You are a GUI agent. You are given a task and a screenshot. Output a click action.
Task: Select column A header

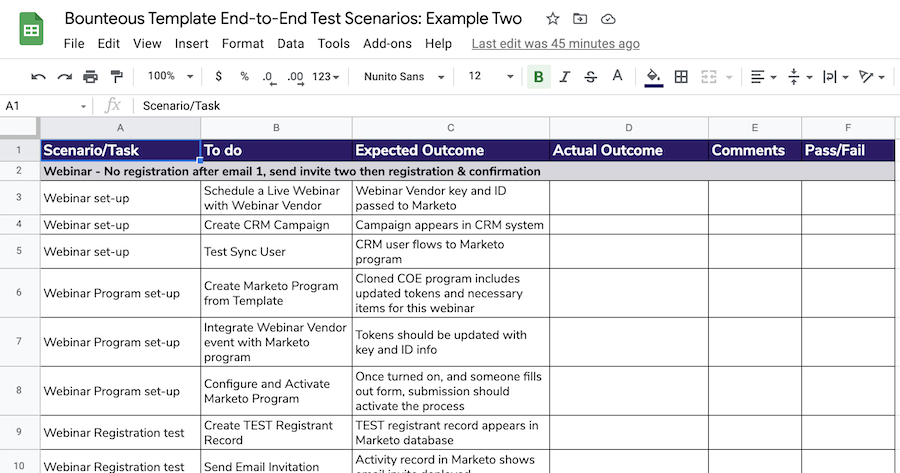point(120,128)
